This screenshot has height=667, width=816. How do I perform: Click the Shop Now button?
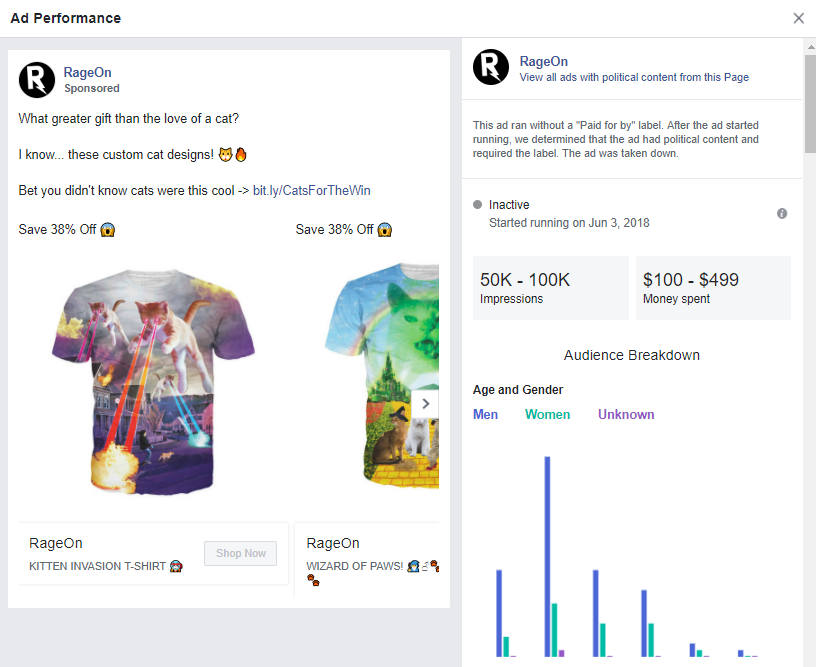240,553
